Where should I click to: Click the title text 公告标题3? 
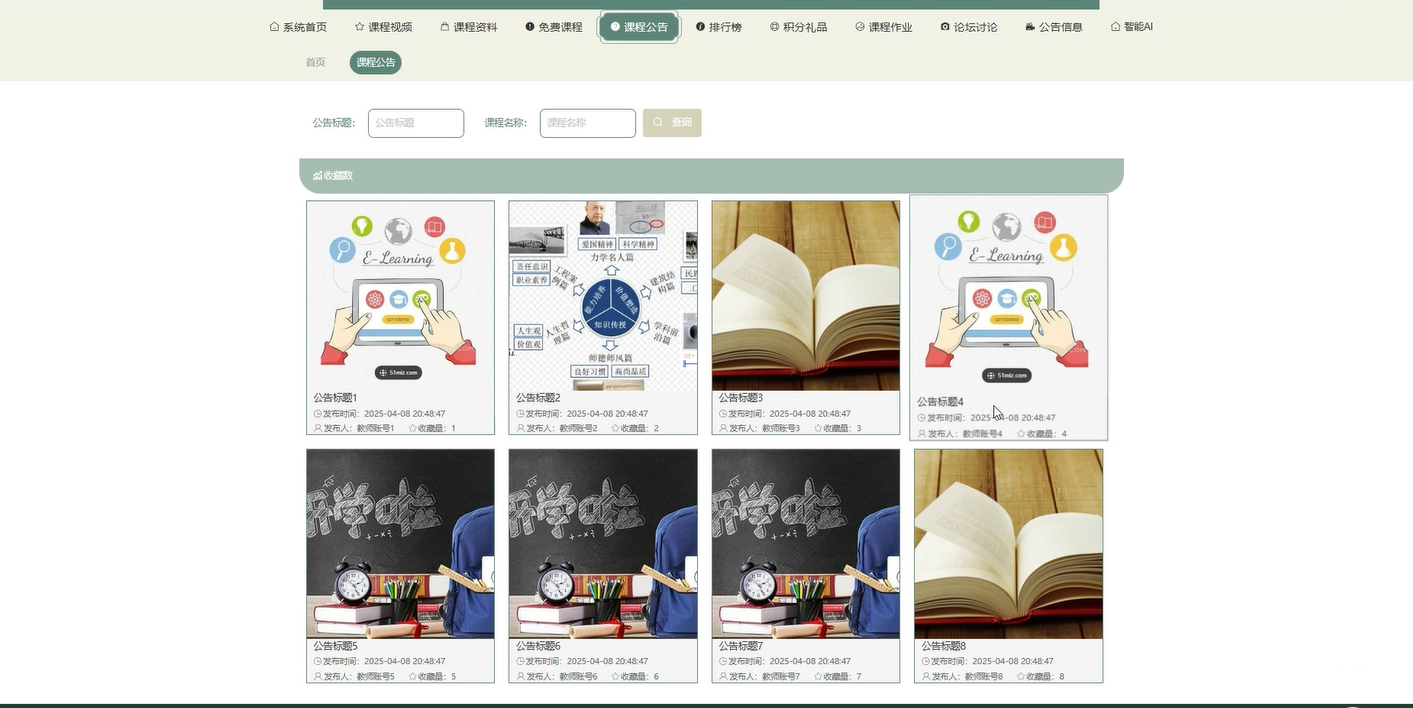741,398
